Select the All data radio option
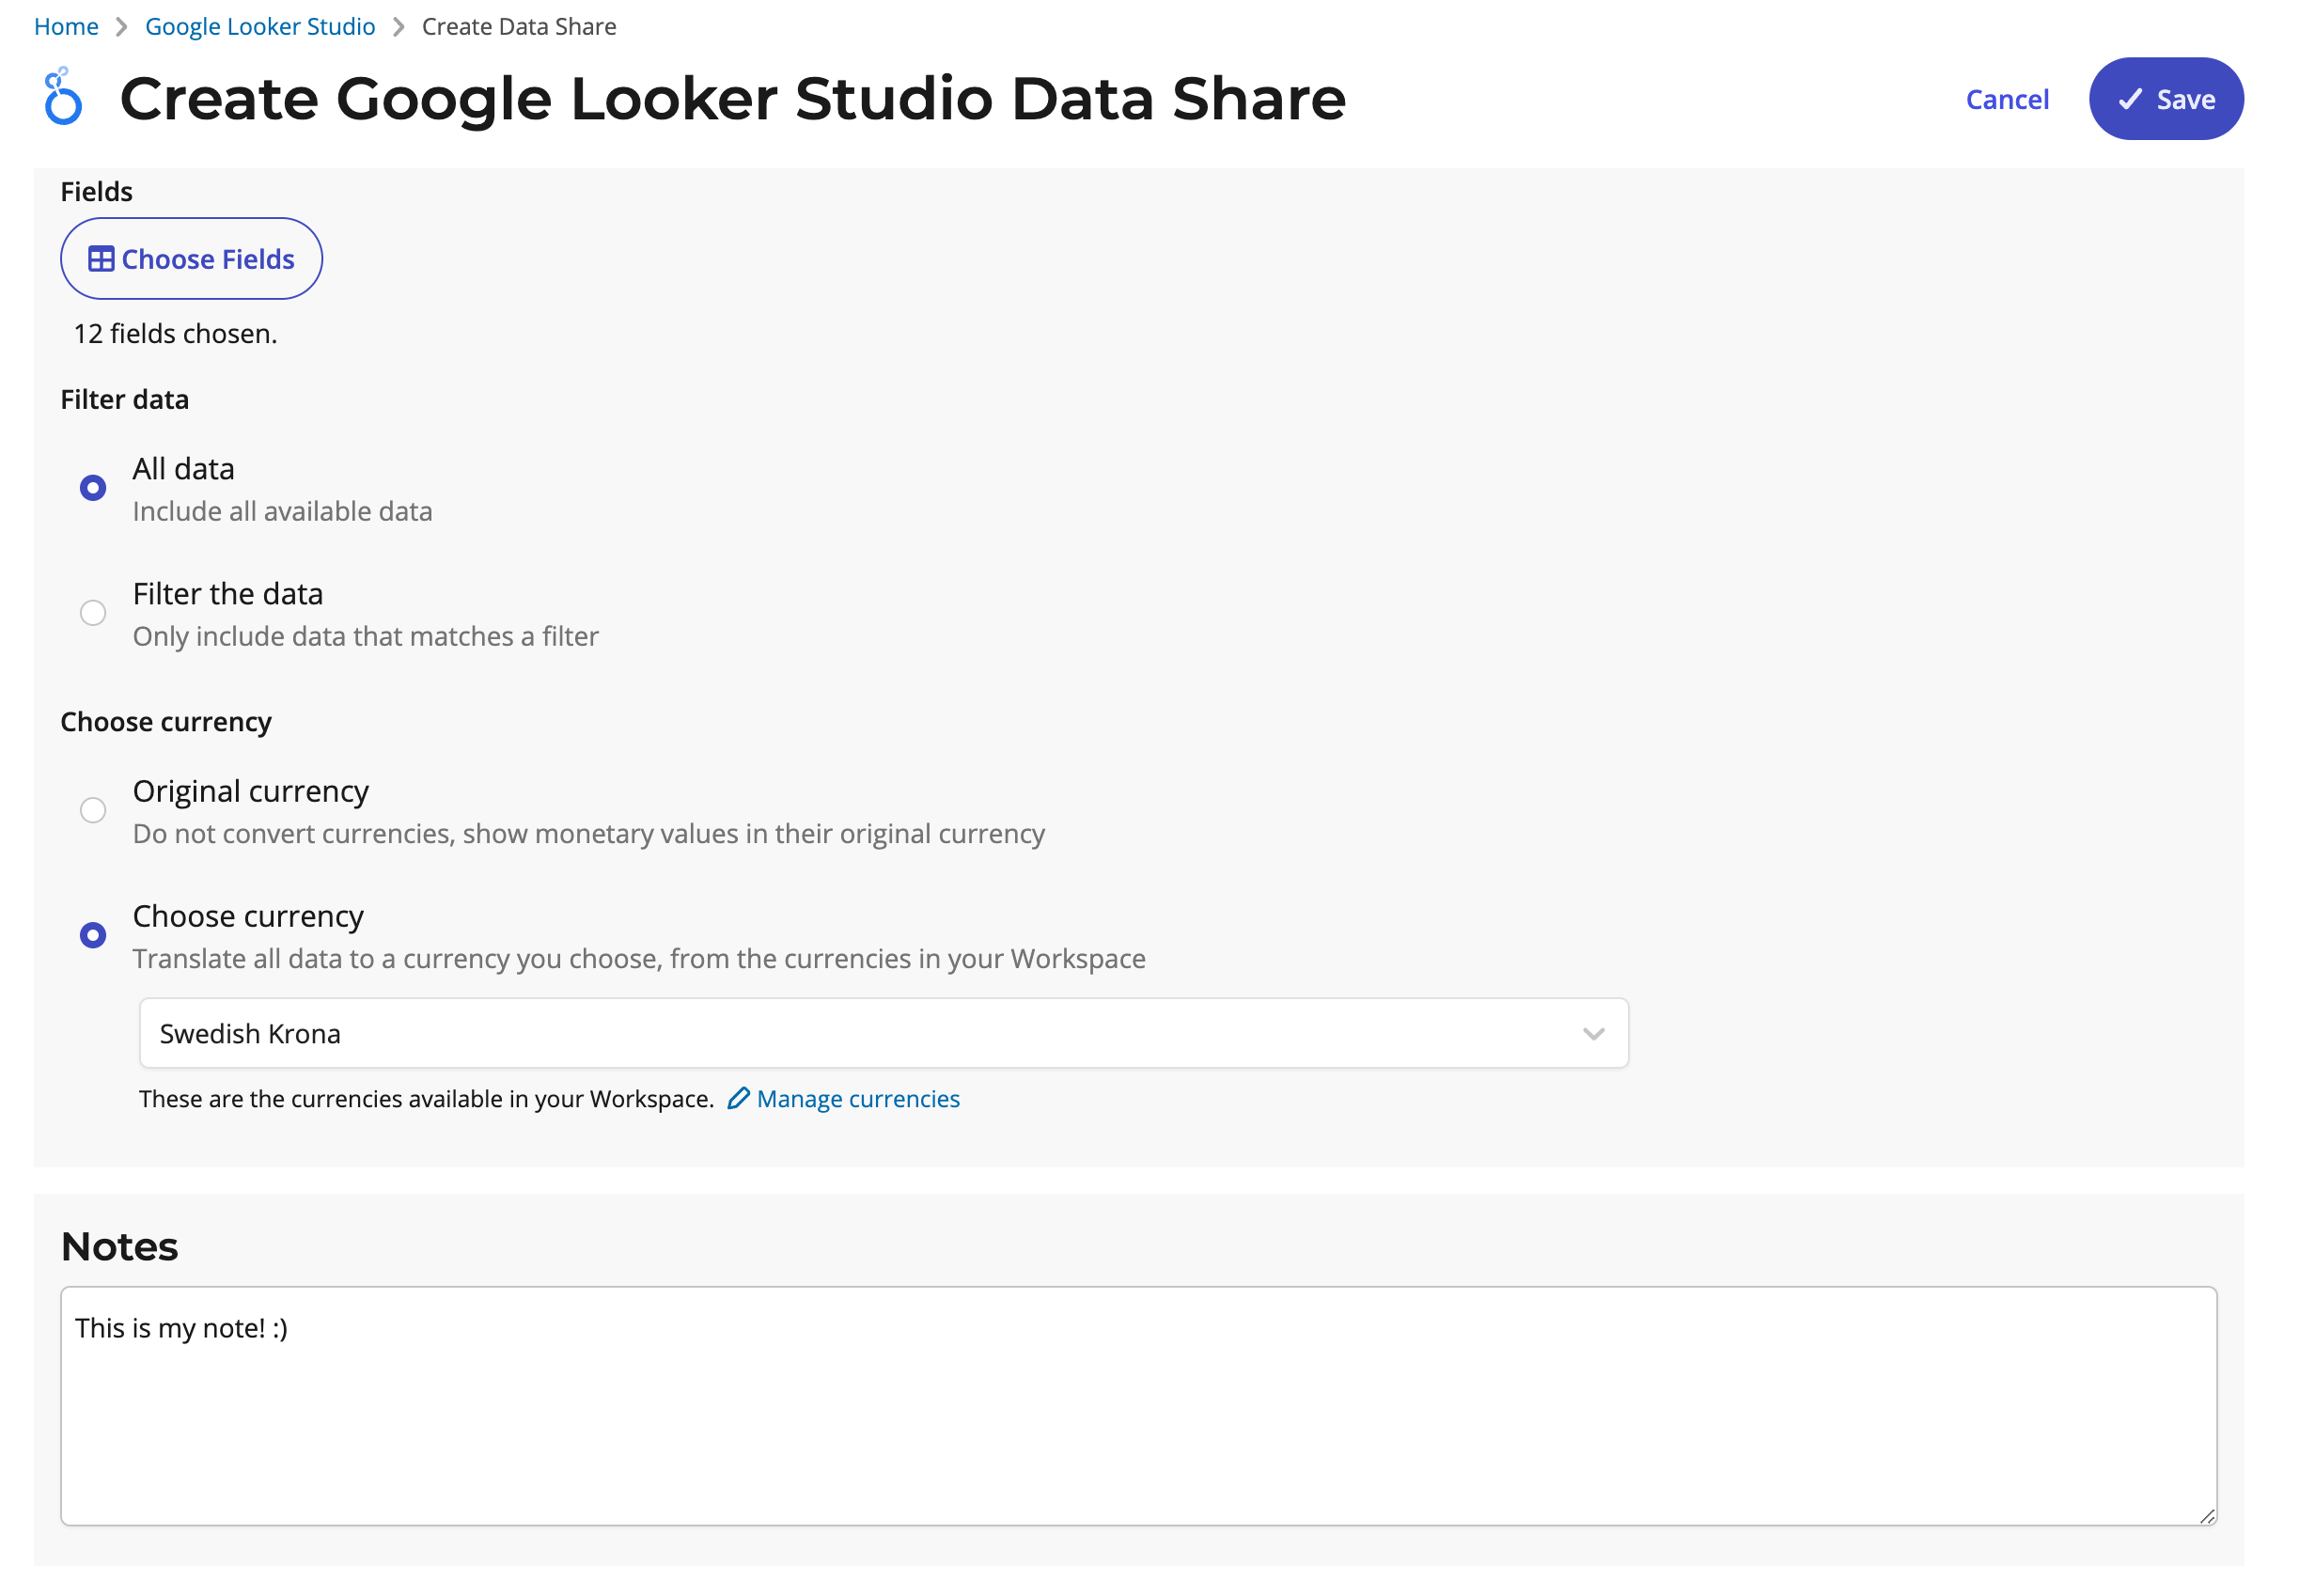2299x1596 pixels. pyautogui.click(x=93, y=488)
